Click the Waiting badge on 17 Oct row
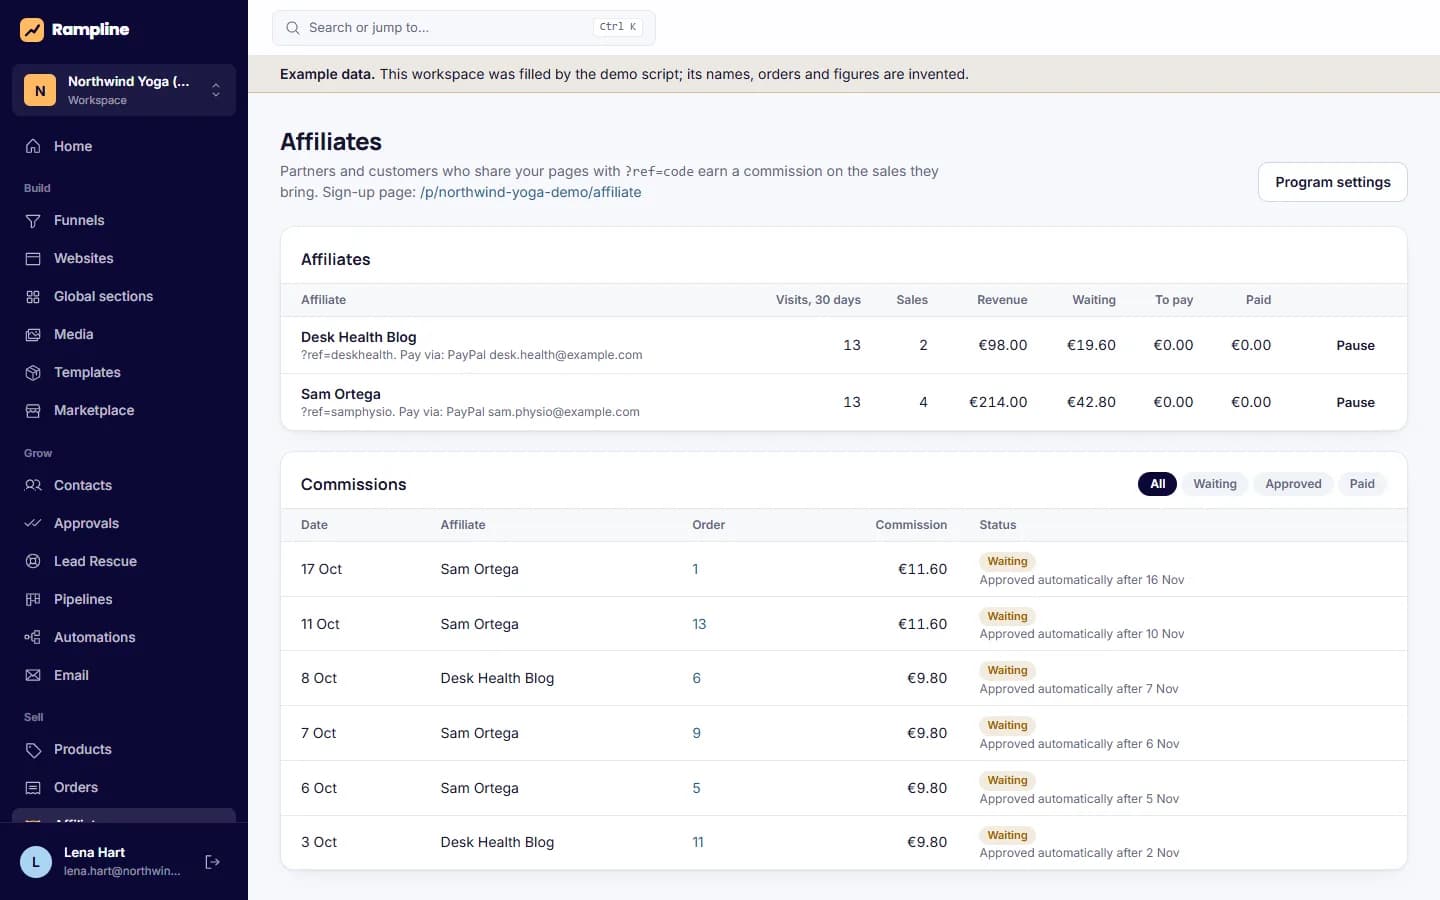 [1007, 561]
